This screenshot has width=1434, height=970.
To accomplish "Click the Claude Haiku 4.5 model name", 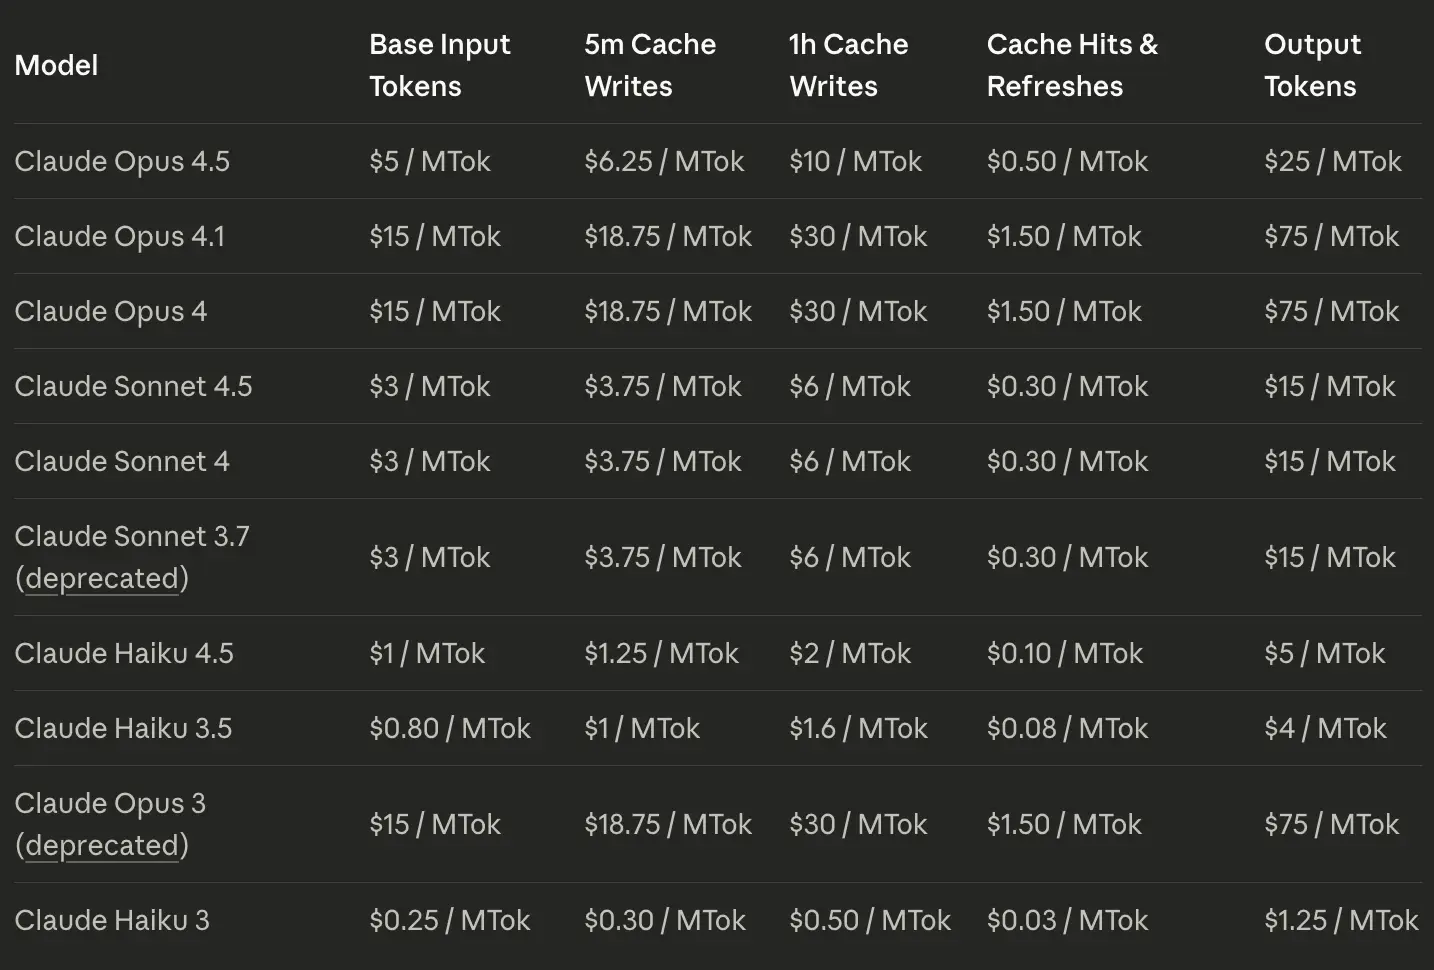I will 124,654.
